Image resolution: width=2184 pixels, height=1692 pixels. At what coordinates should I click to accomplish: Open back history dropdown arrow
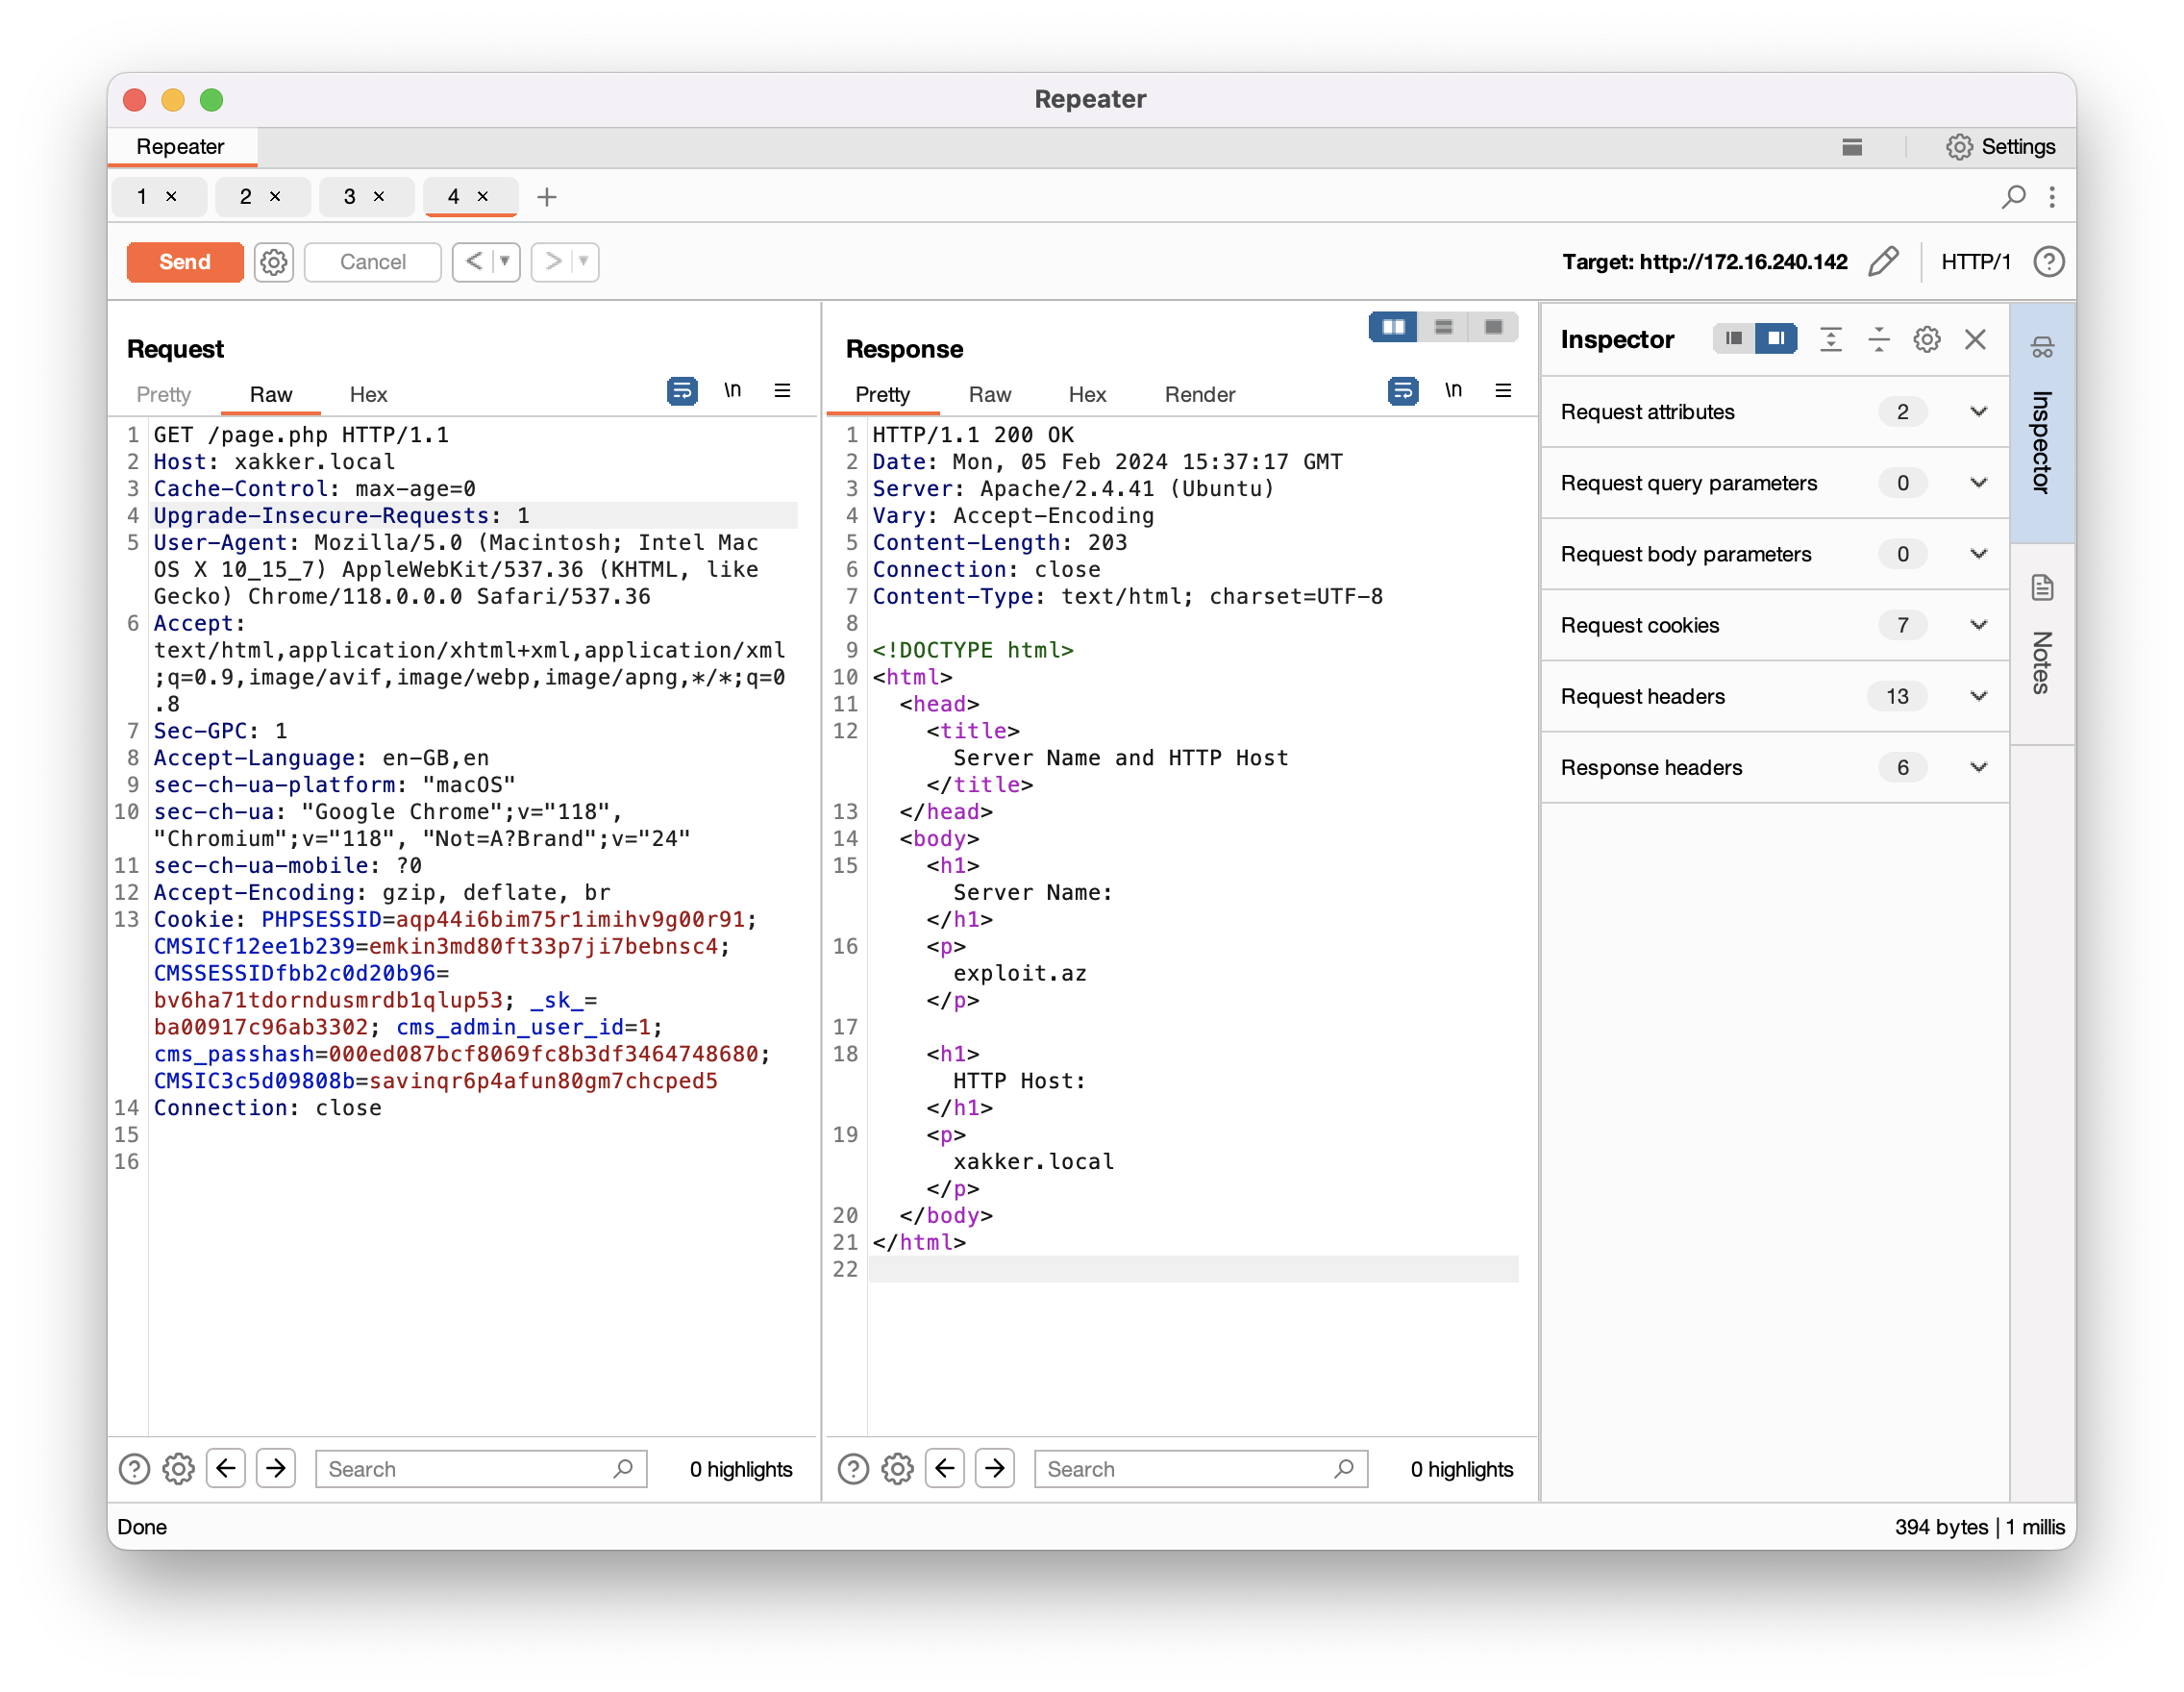pos(505,262)
